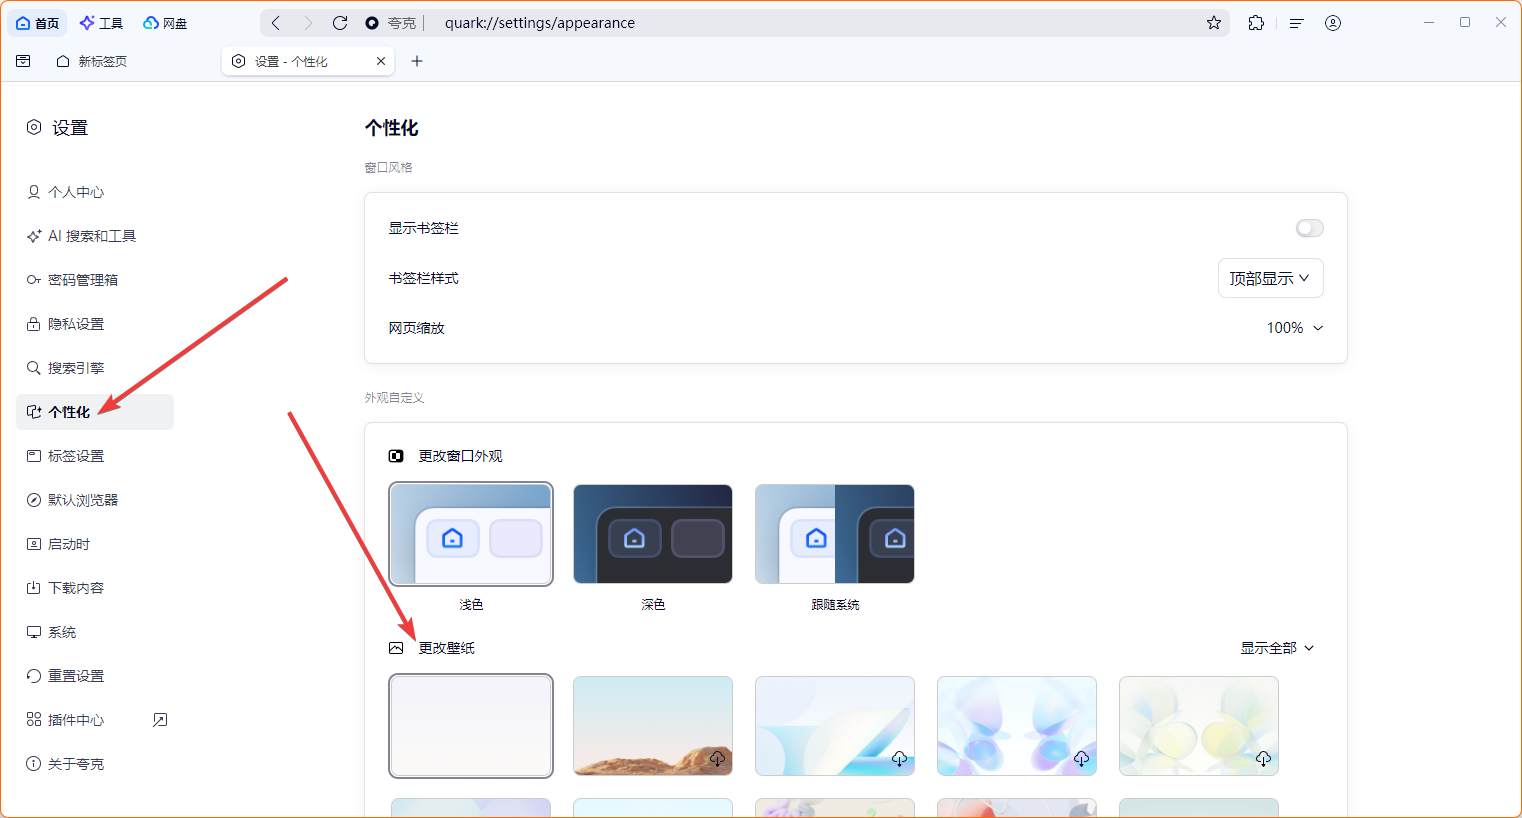Select the 跟随系统 follow-system theme
The image size is (1522, 818).
point(835,534)
